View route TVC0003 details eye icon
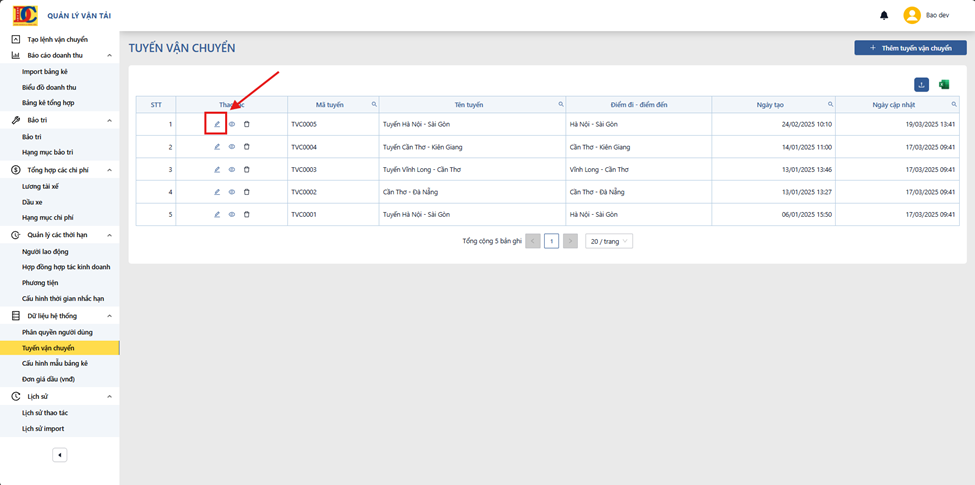 (x=231, y=169)
